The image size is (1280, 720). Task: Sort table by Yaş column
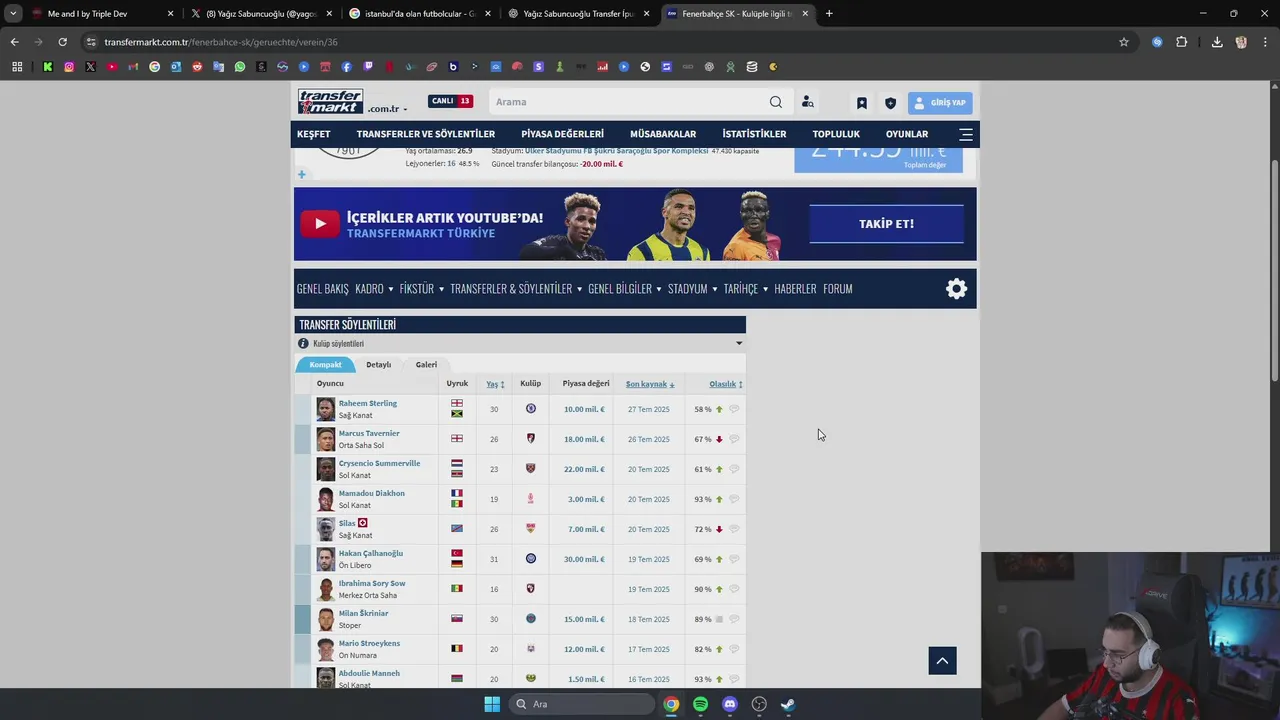(x=495, y=384)
